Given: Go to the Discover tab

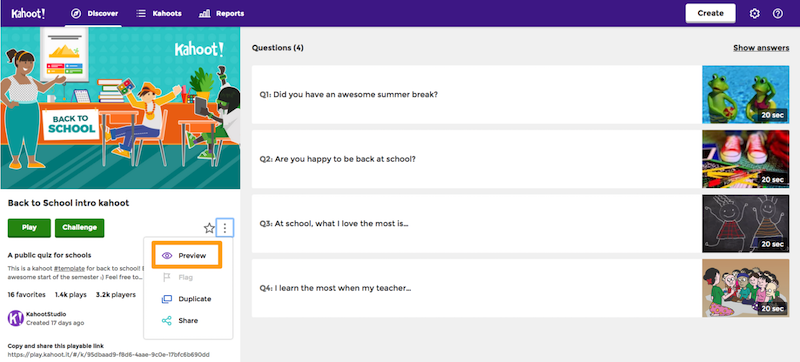Looking at the screenshot, I should click(95, 14).
